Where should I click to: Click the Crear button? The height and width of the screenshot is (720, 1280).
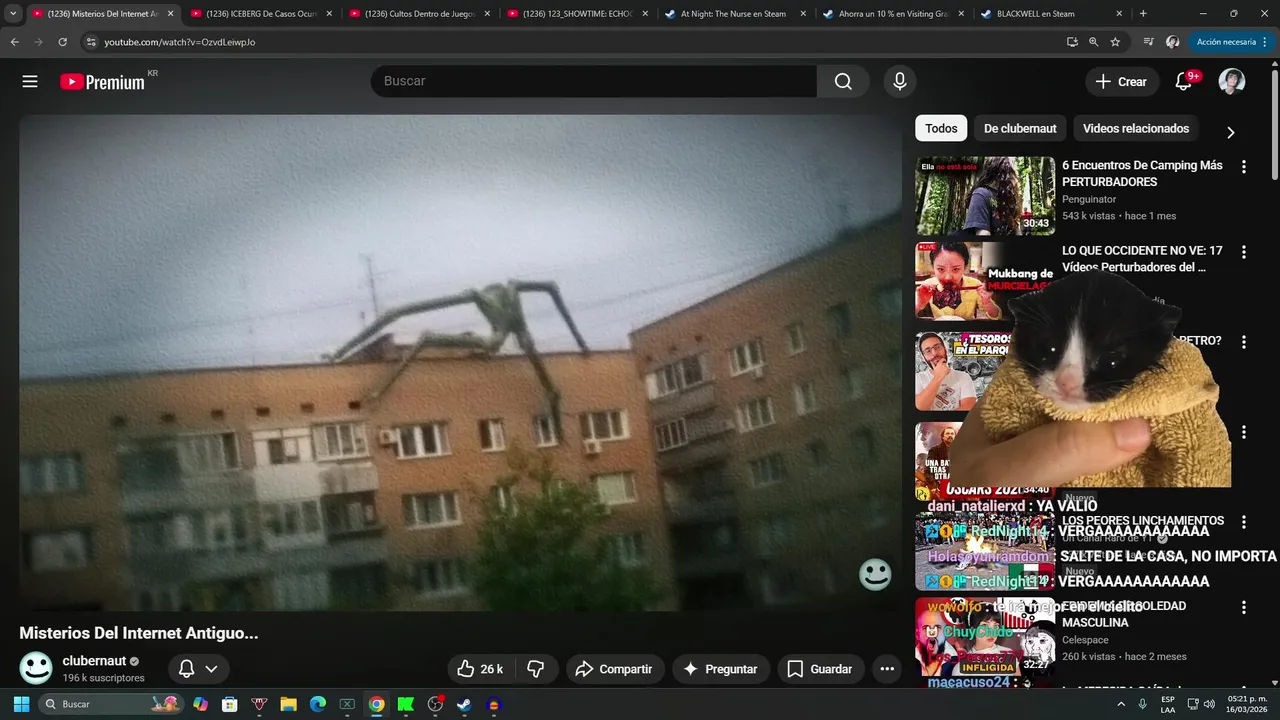coord(1122,82)
